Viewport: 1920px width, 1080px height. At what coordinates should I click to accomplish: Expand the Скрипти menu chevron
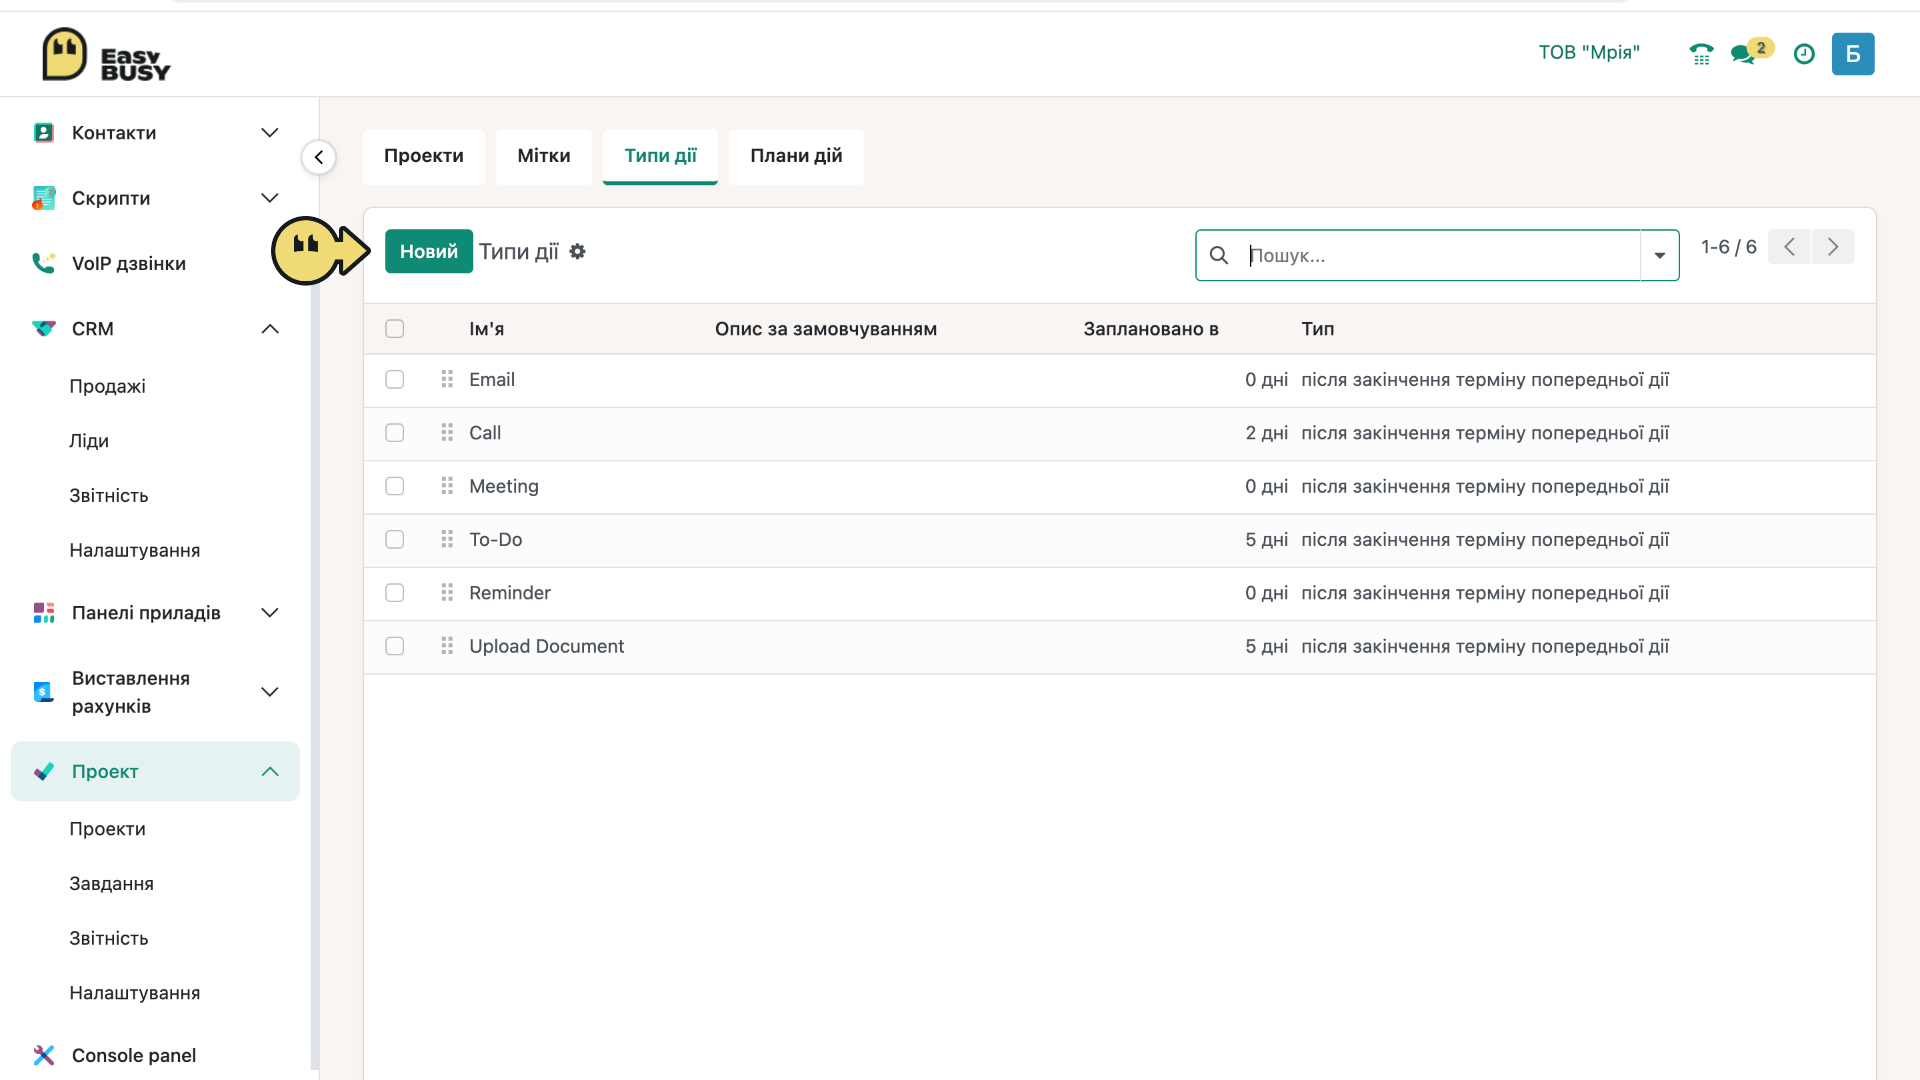pos(270,198)
